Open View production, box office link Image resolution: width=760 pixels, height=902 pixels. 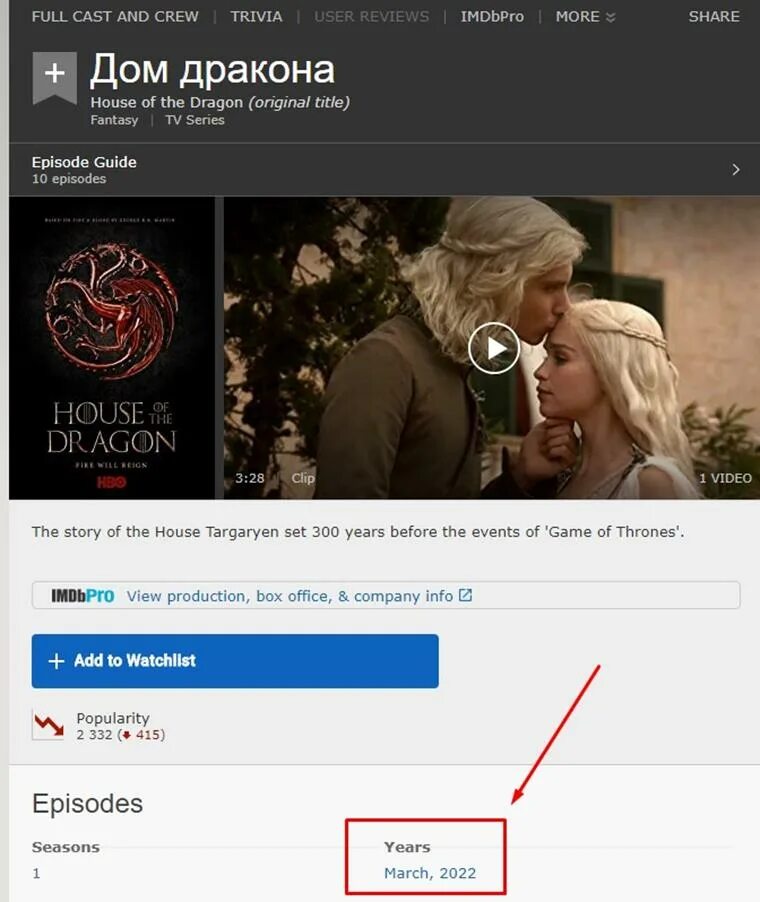pyautogui.click(x=290, y=596)
